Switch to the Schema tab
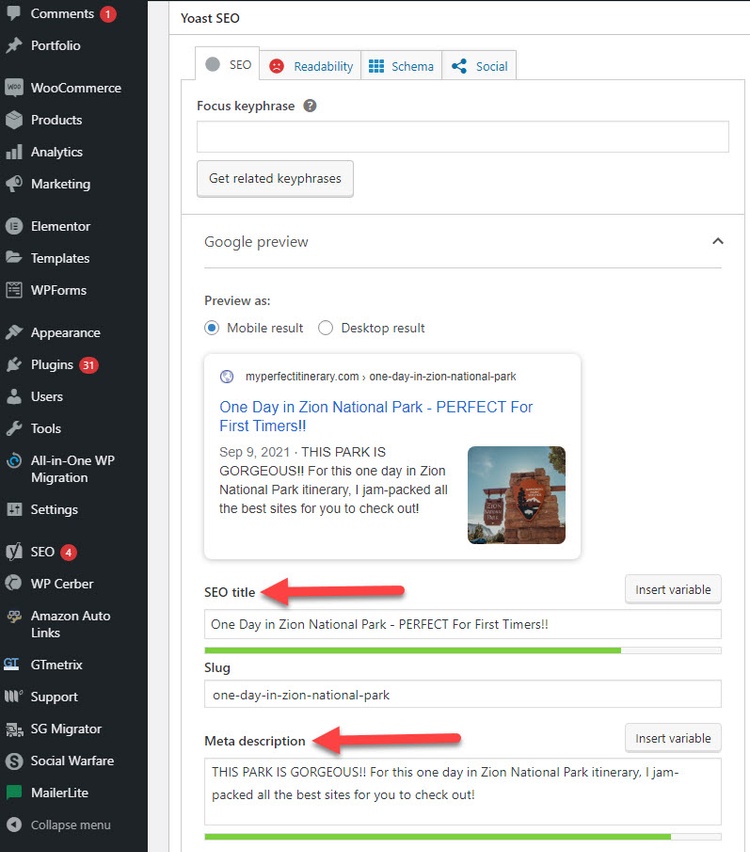This screenshot has width=750, height=852. (401, 66)
